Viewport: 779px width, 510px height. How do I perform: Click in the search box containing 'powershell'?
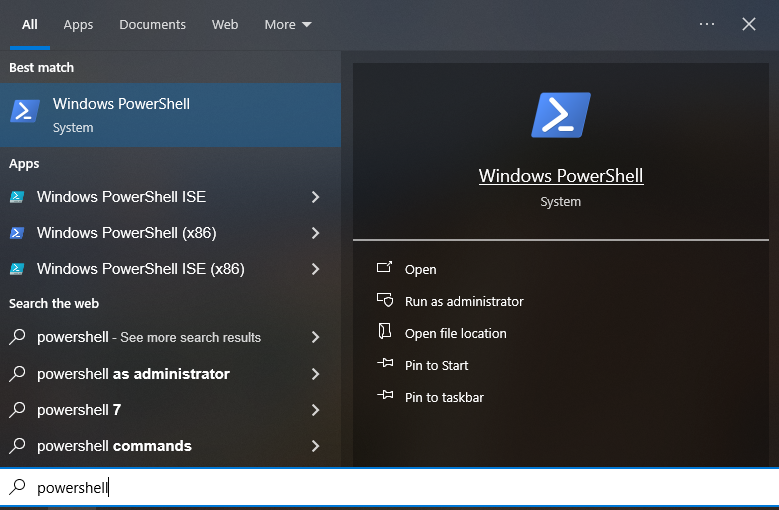390,487
